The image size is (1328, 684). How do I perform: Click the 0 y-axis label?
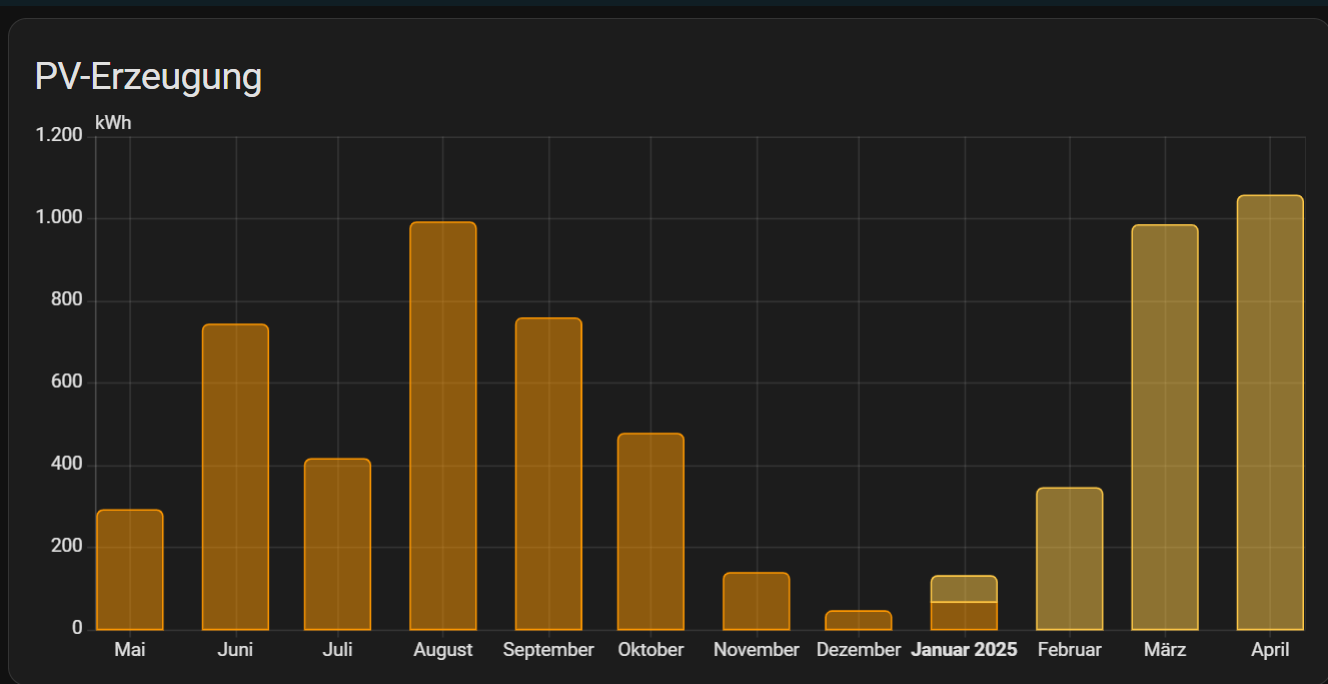(77, 628)
